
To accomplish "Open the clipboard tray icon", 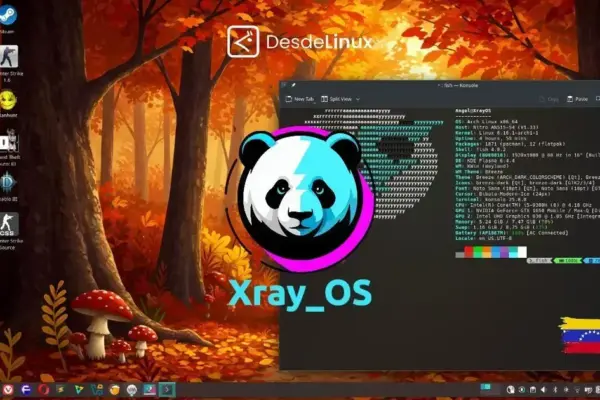I will tap(533, 390).
